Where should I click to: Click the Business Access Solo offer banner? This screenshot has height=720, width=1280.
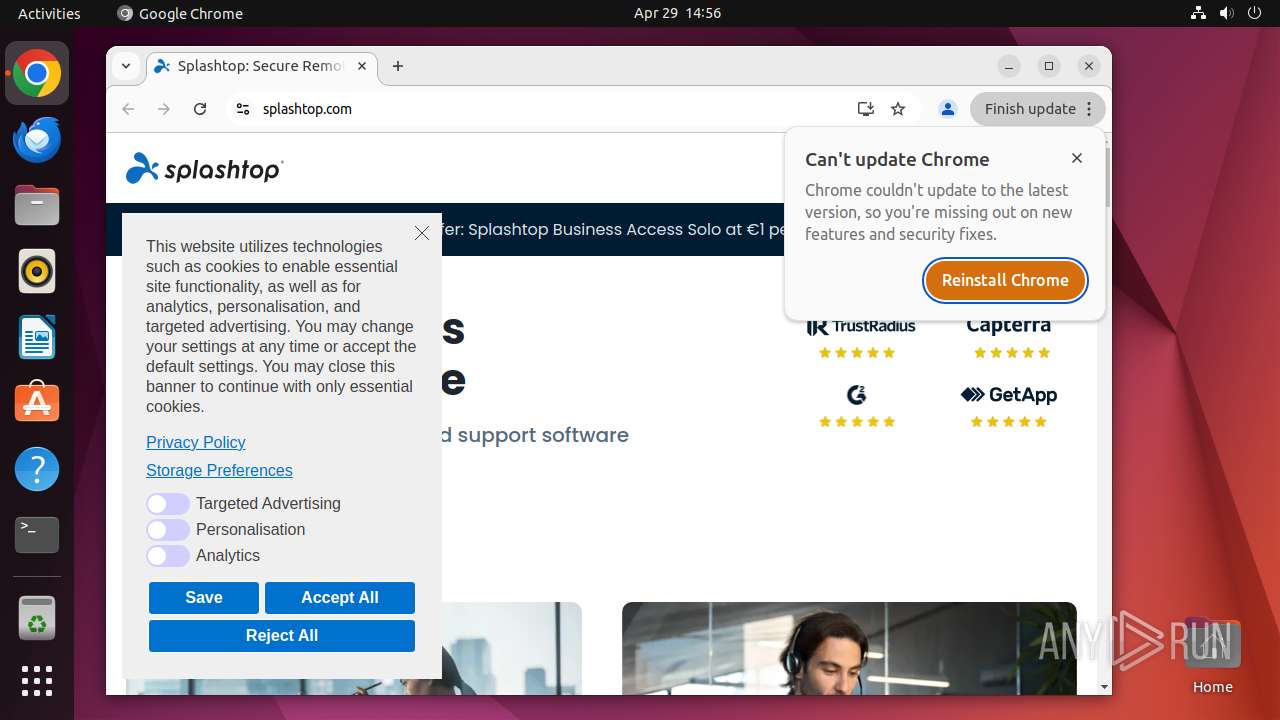coord(614,229)
